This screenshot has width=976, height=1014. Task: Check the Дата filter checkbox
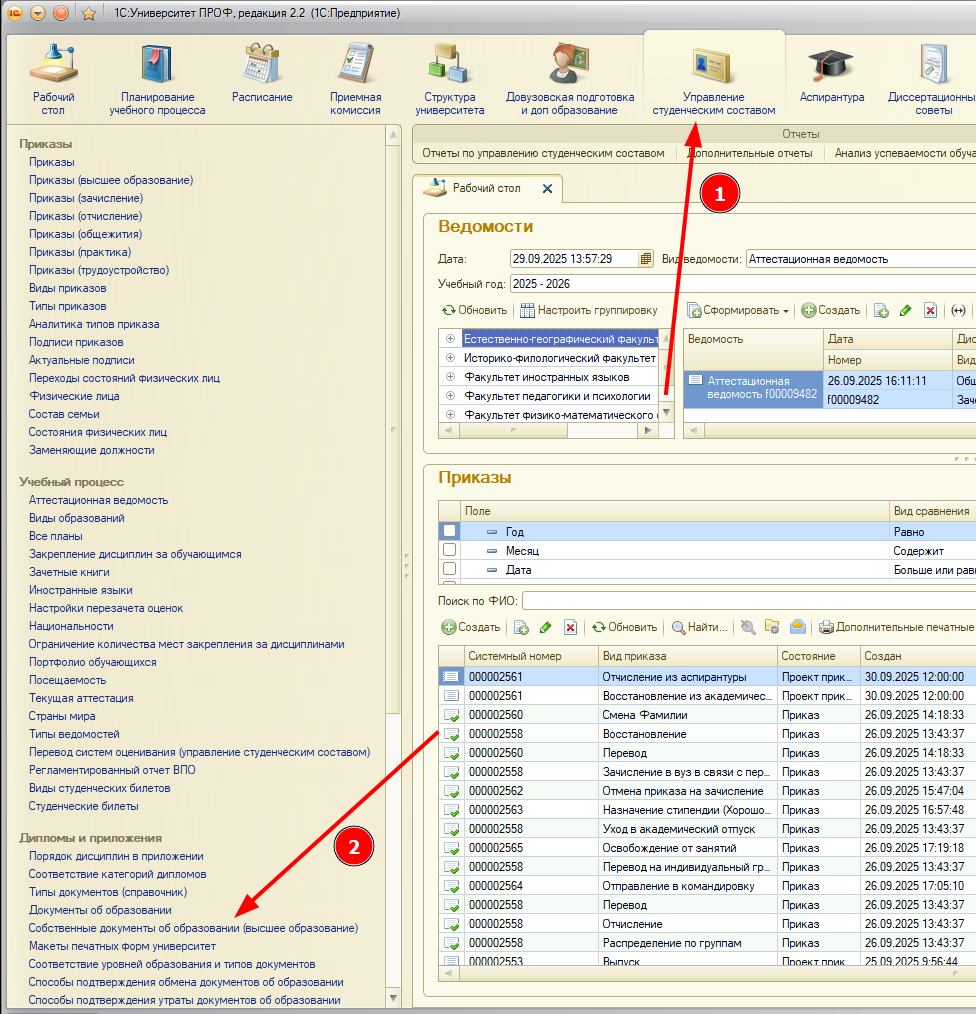(x=450, y=570)
